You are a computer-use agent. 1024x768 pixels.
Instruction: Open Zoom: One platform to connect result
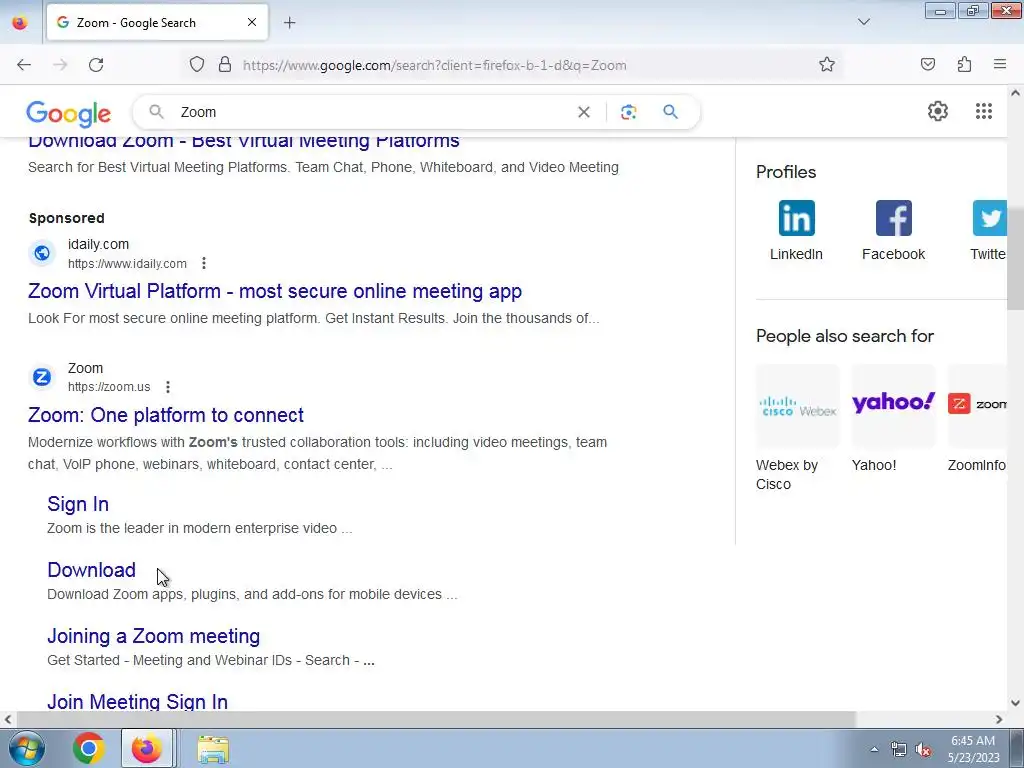point(166,415)
